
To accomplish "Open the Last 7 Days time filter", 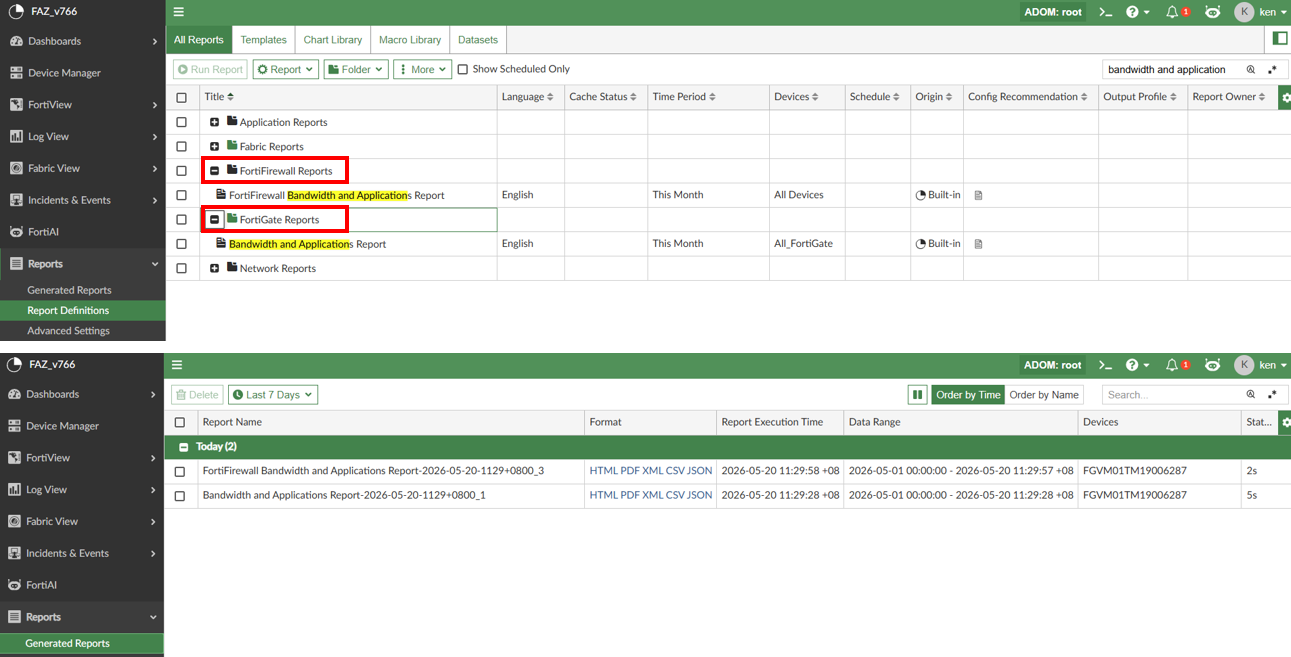I will click(x=273, y=395).
